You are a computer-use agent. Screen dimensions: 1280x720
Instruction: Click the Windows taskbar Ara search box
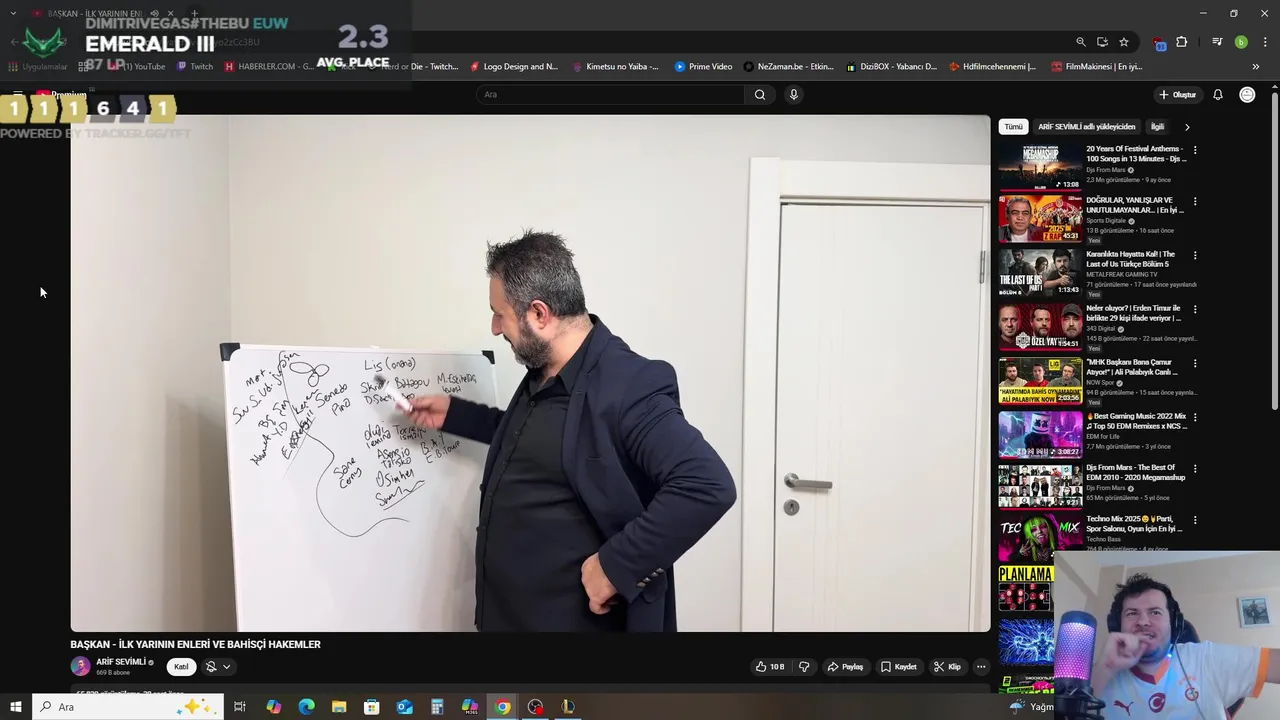tap(127, 707)
